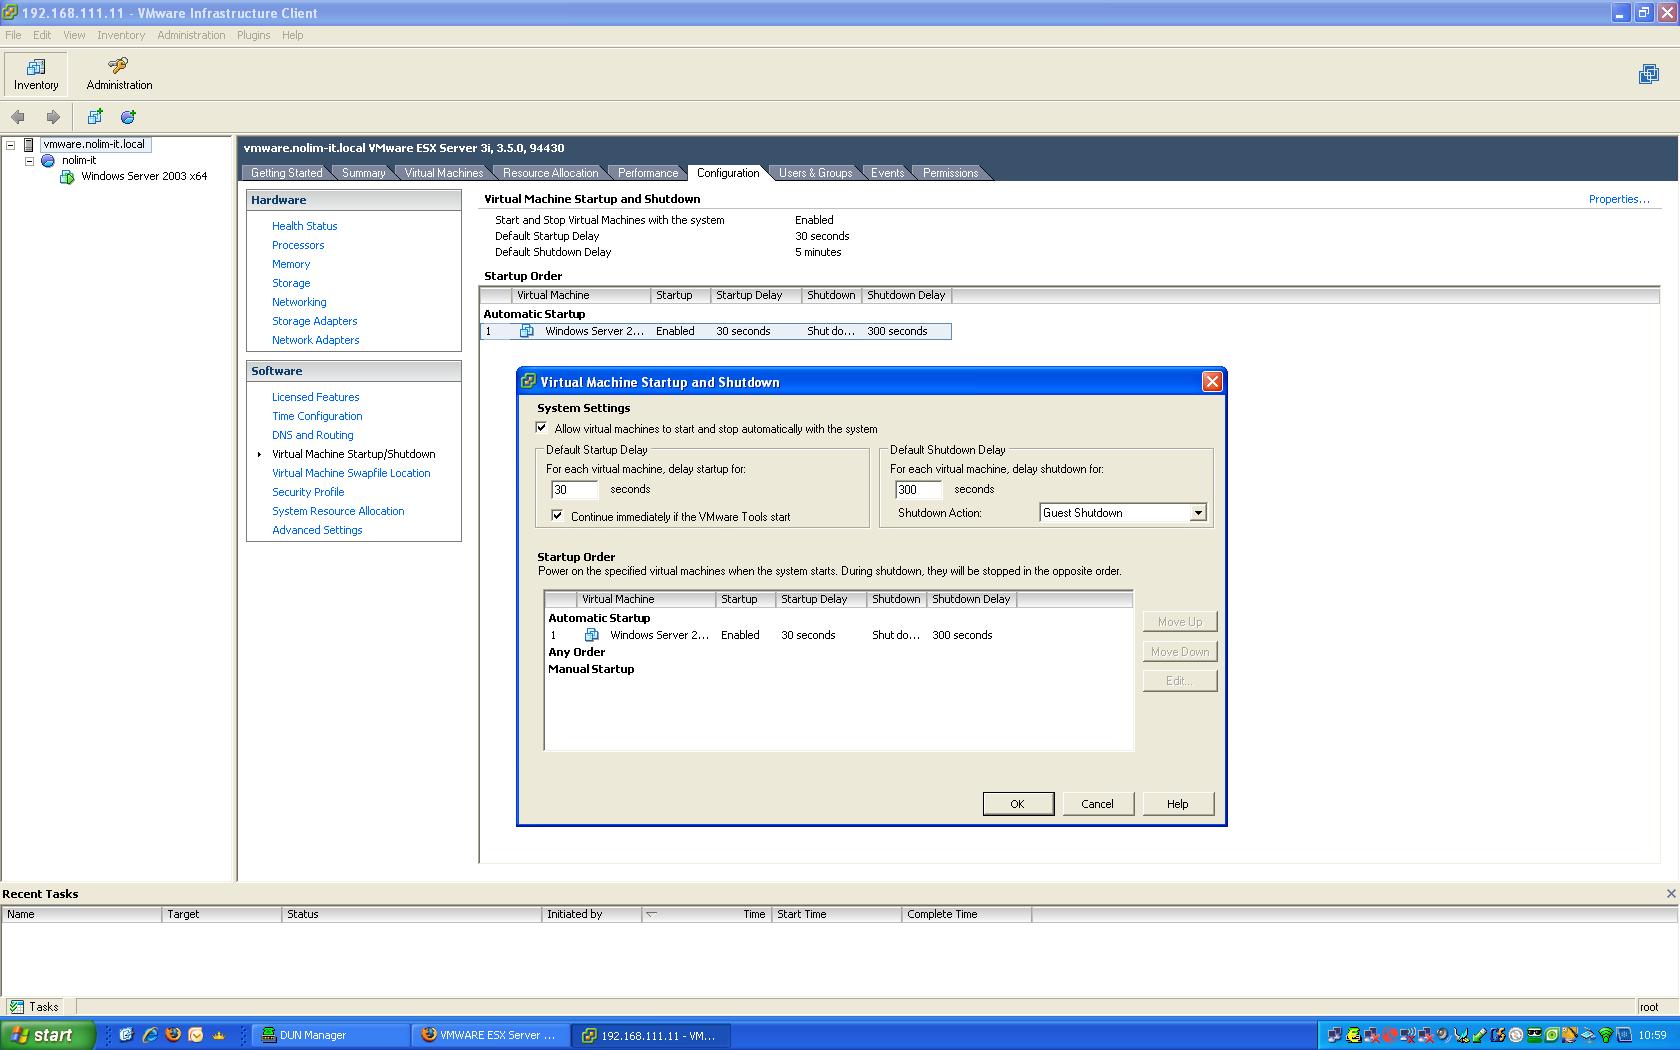Toggle allow virtual machines to start automatically

click(x=541, y=428)
